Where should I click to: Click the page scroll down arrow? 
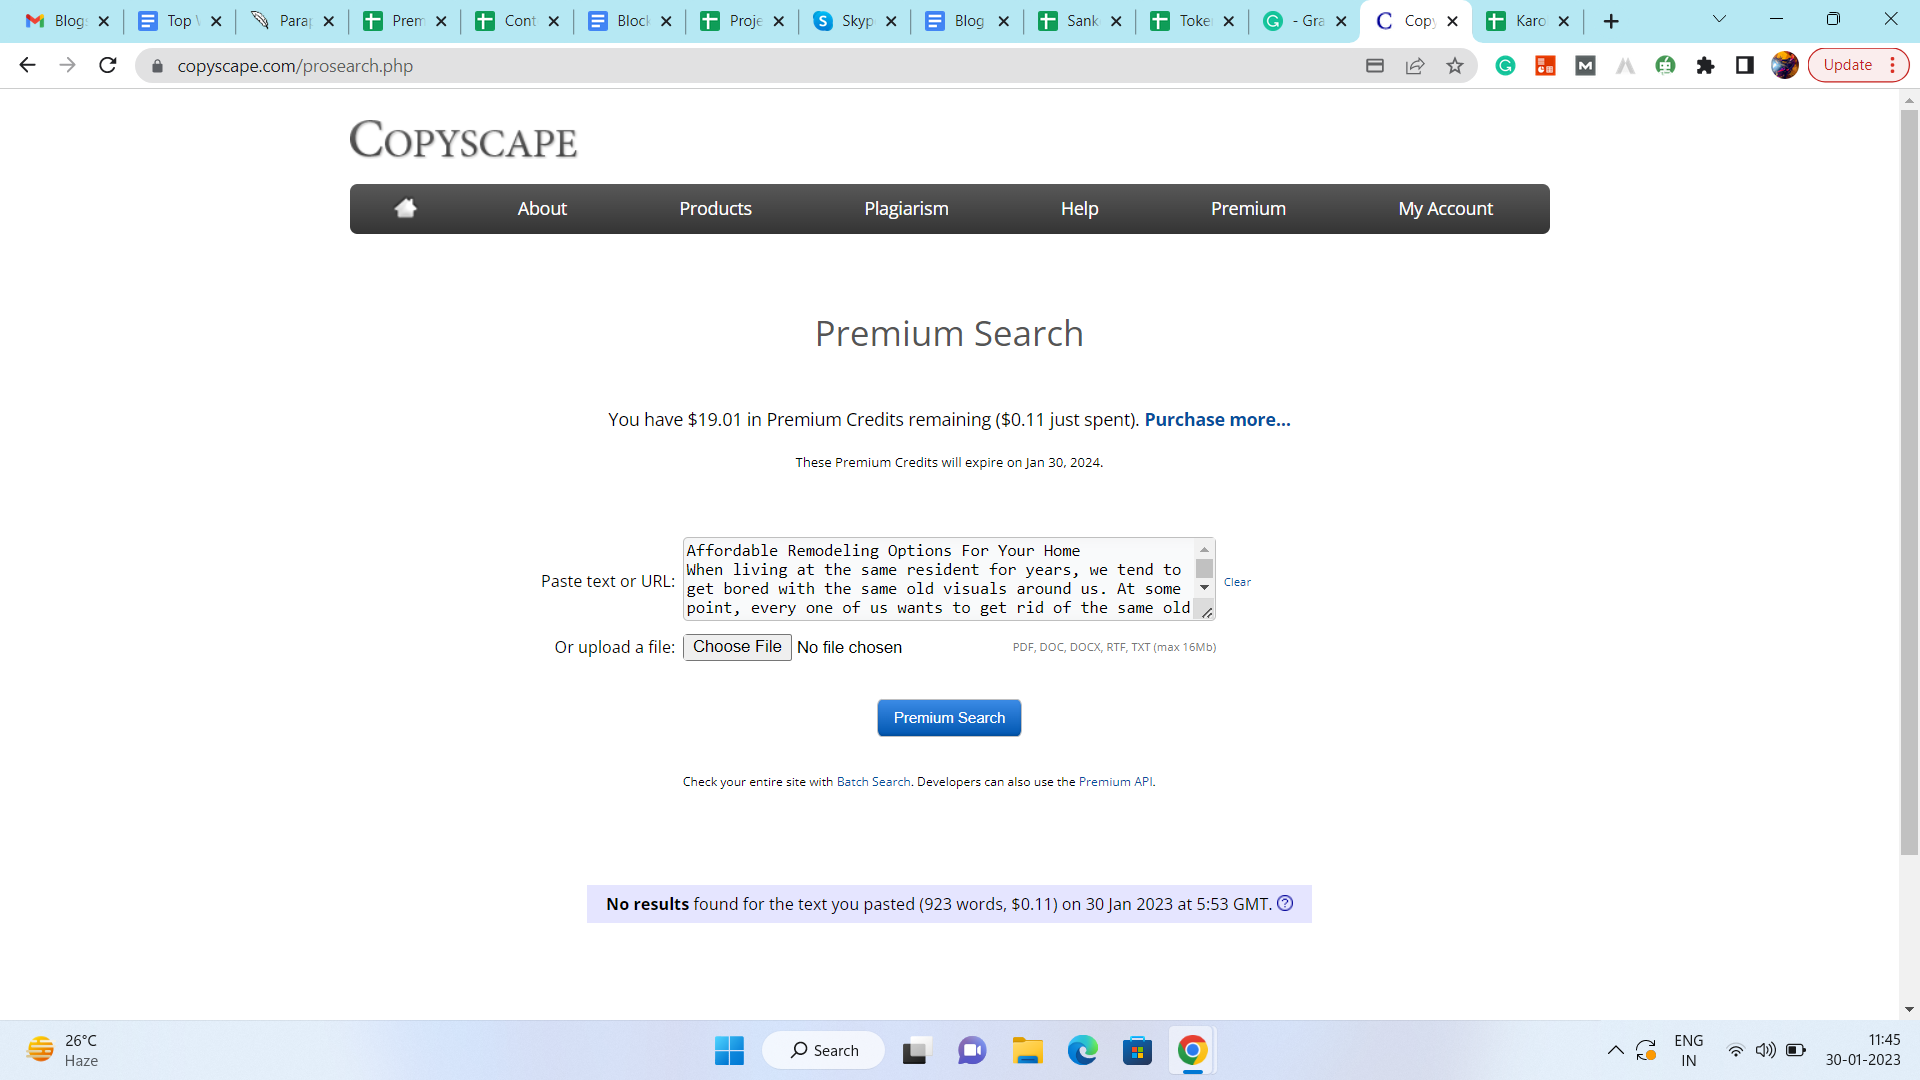coord(1909,1009)
